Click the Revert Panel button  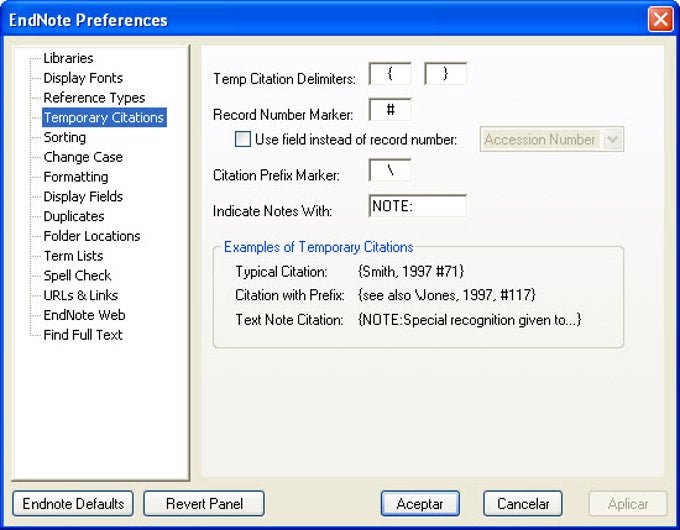204,504
